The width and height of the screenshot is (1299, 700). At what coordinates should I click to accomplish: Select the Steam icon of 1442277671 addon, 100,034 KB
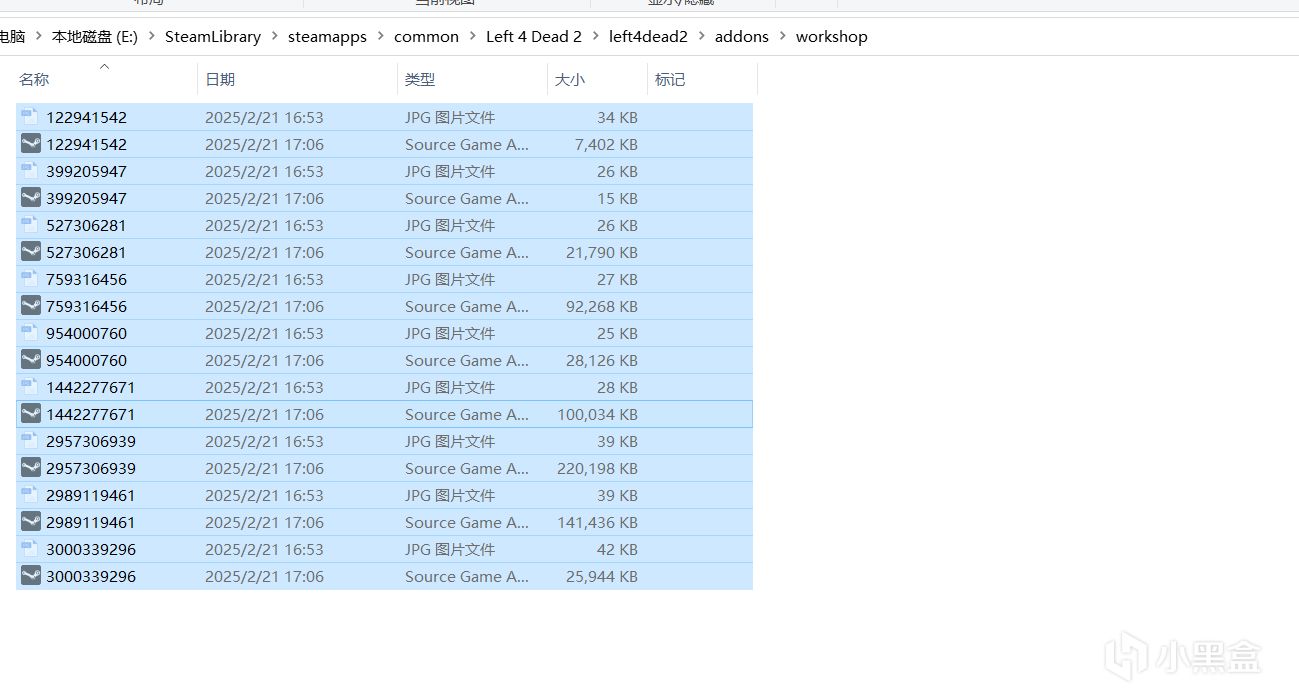(x=31, y=414)
